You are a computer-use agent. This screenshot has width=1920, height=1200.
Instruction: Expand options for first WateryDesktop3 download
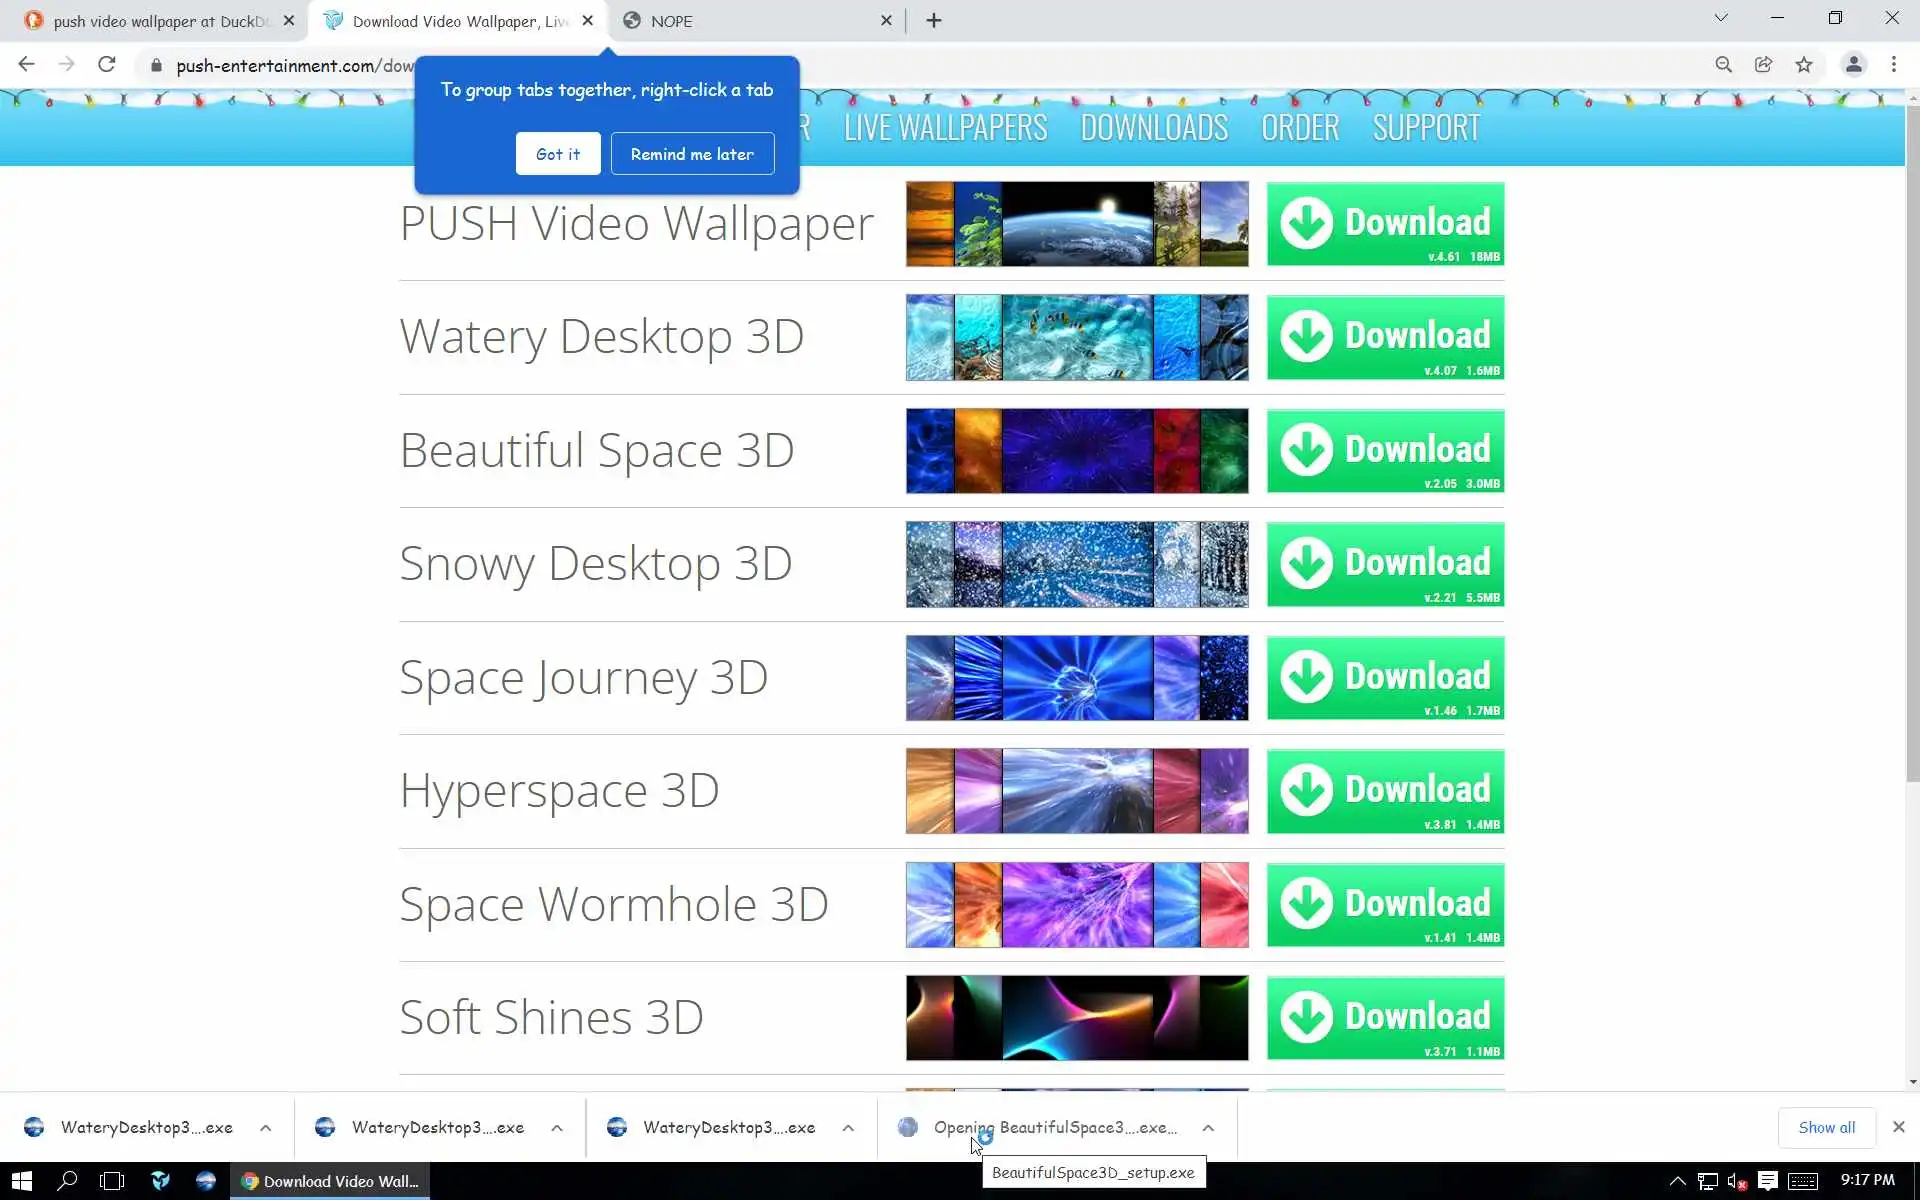(265, 1128)
